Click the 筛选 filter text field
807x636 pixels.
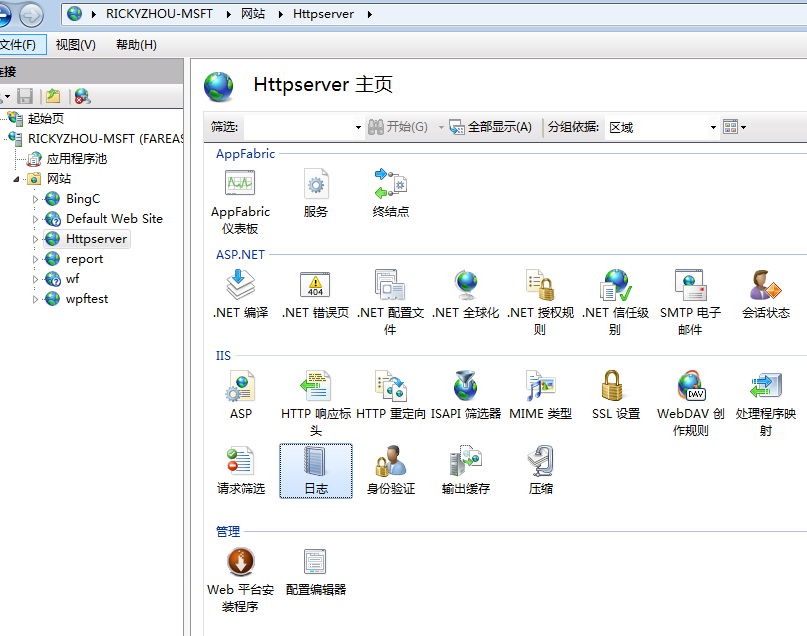pyautogui.click(x=298, y=127)
